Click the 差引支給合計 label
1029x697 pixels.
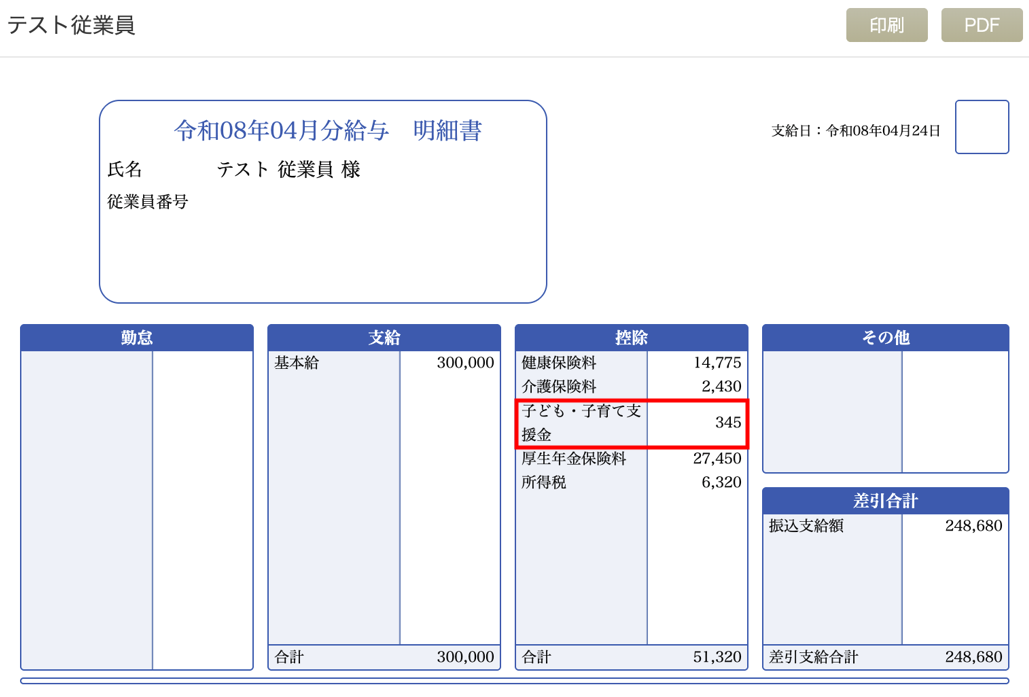[x=813, y=657]
